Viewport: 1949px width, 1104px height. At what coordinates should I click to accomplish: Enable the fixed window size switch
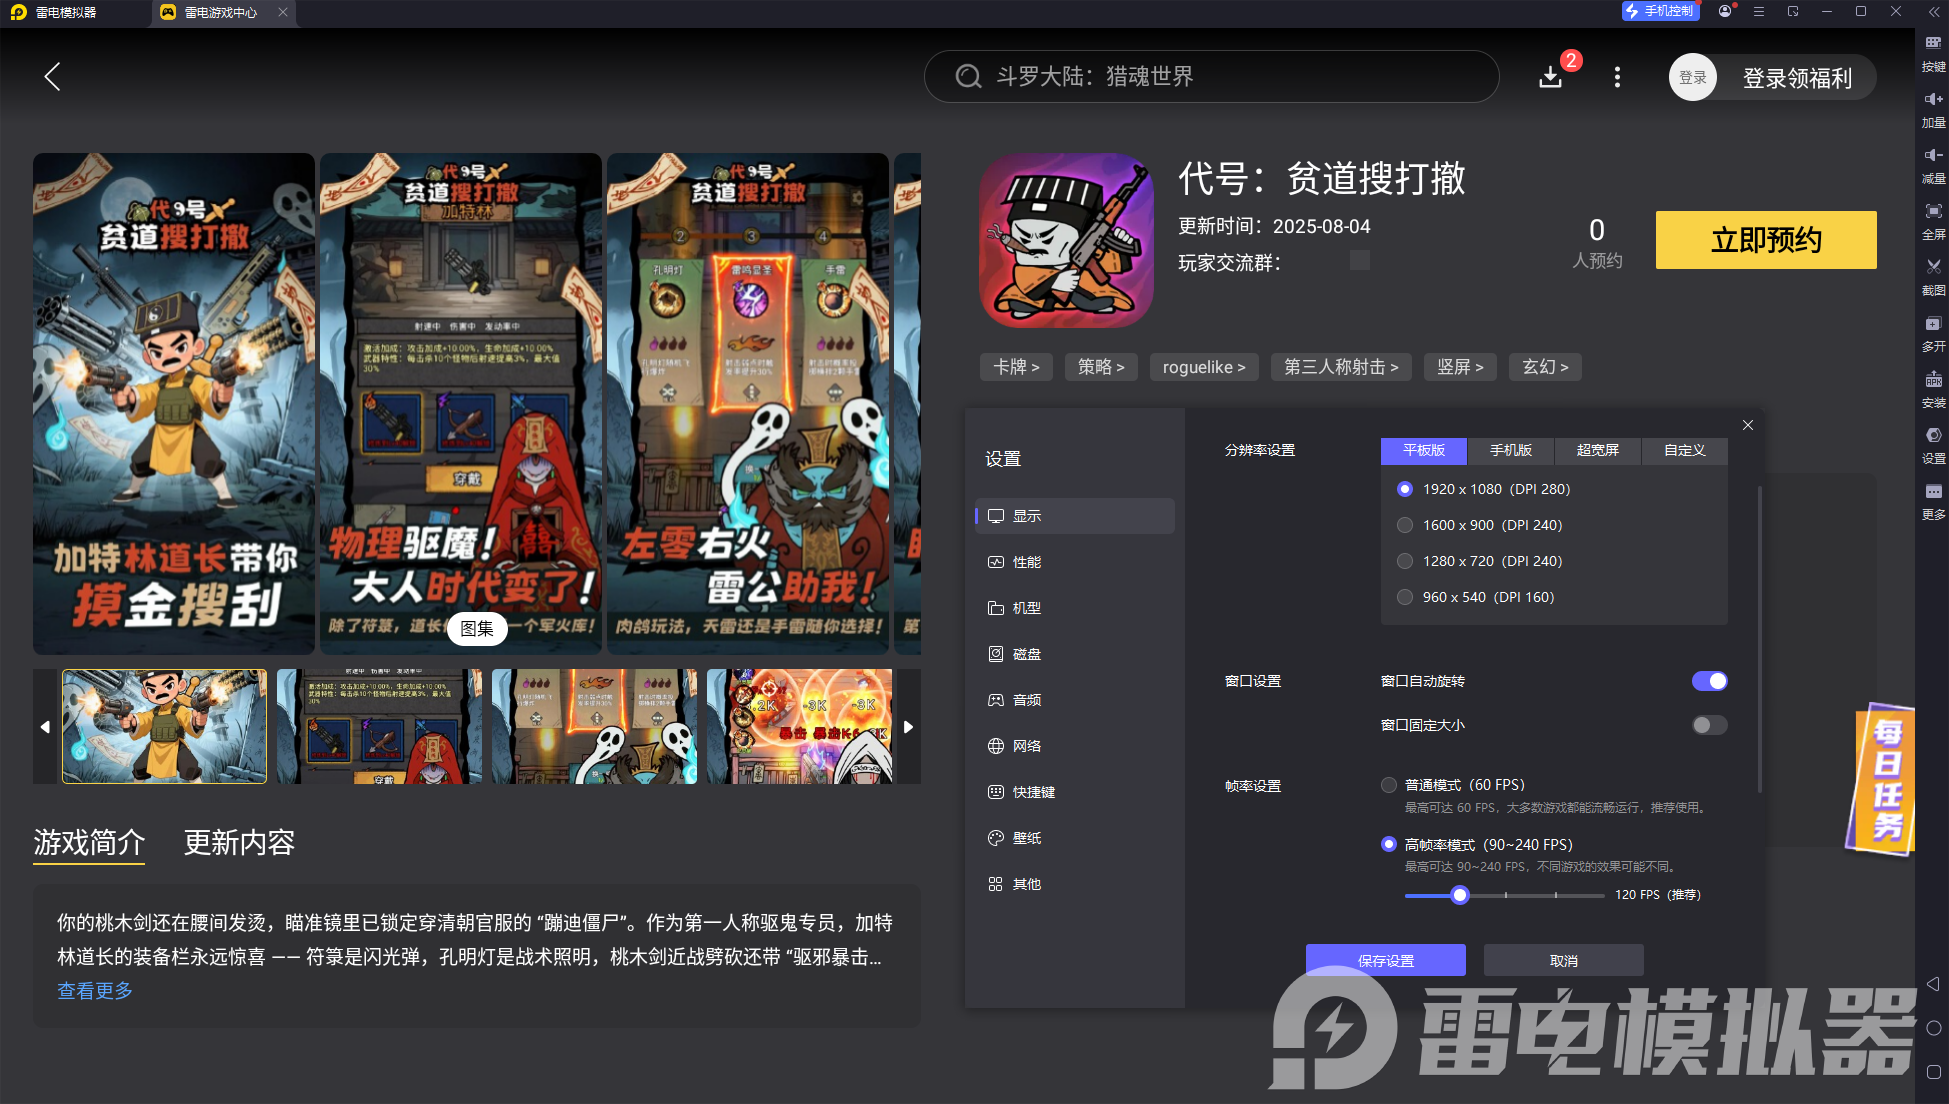coord(1709,725)
